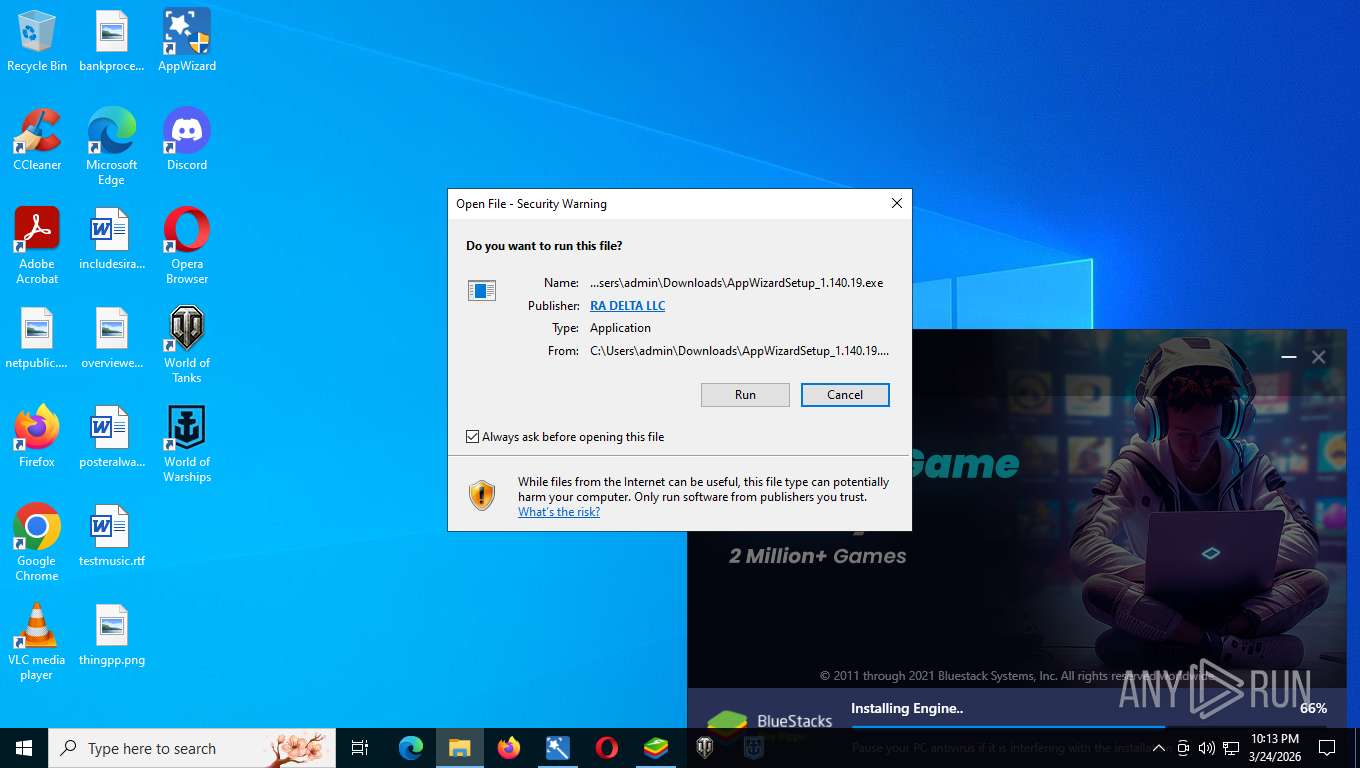
Task: Click World of Tanks taskbar icon
Action: point(705,747)
